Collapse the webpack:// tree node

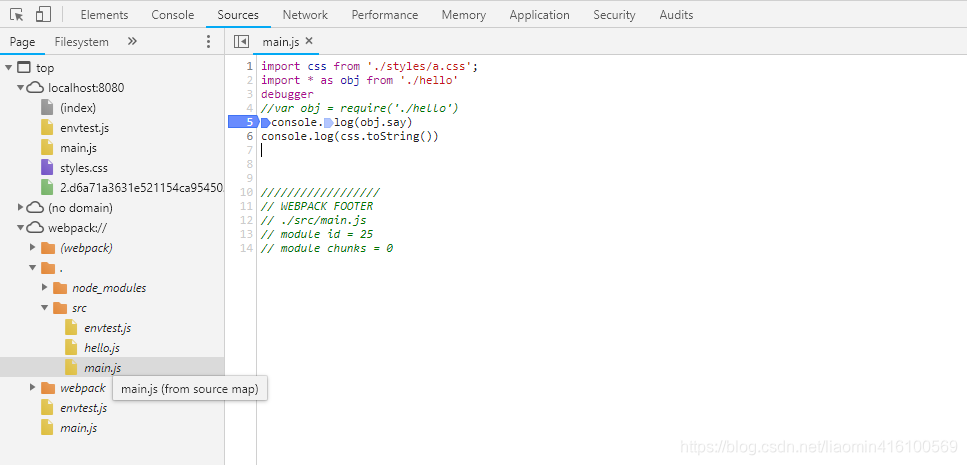[x=20, y=228]
